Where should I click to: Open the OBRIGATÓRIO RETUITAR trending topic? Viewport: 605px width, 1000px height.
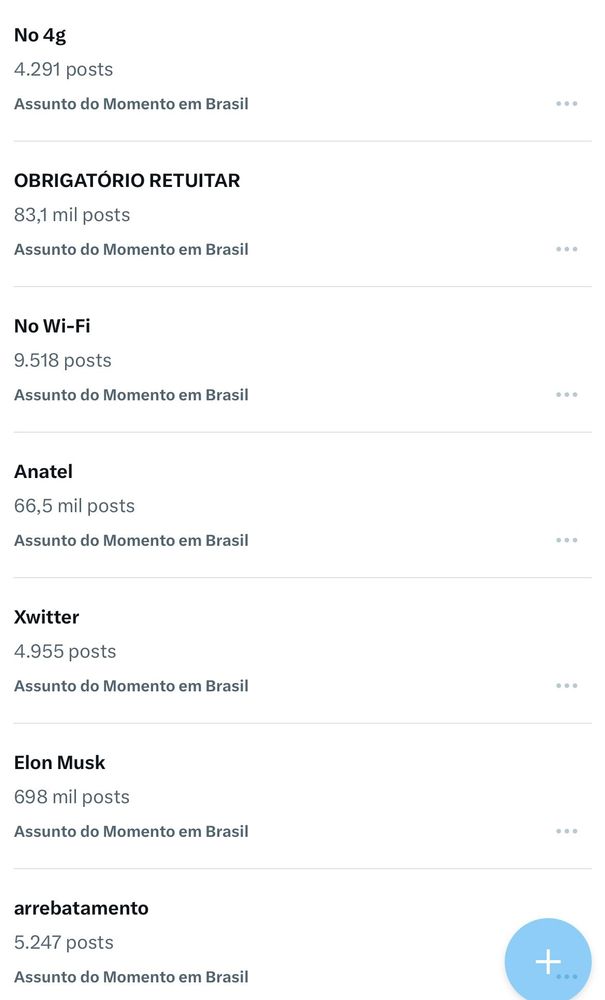(x=302, y=214)
